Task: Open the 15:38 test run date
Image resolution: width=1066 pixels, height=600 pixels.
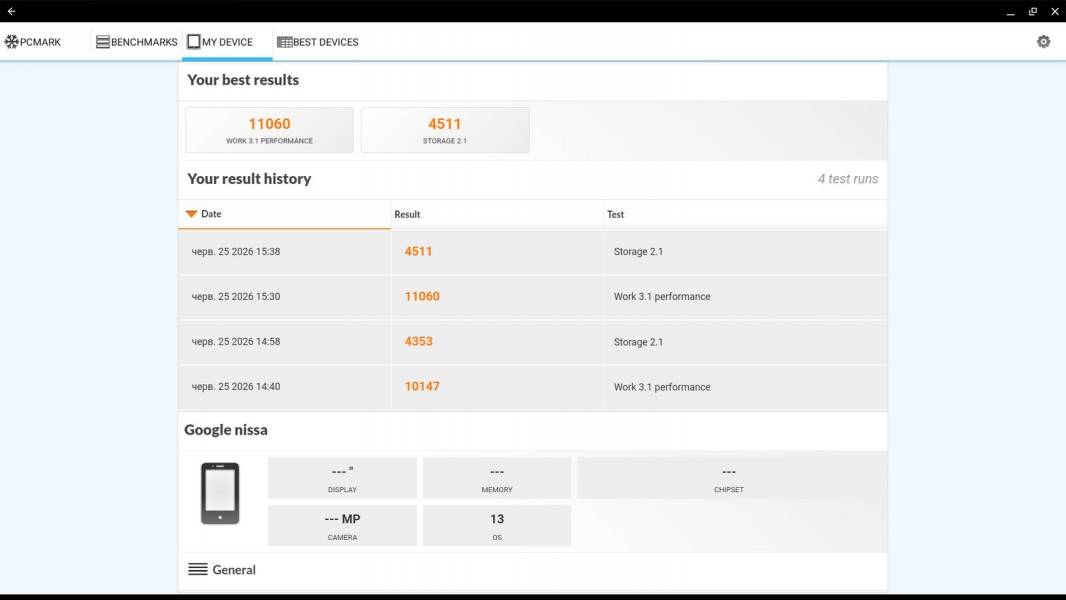Action: 235,251
